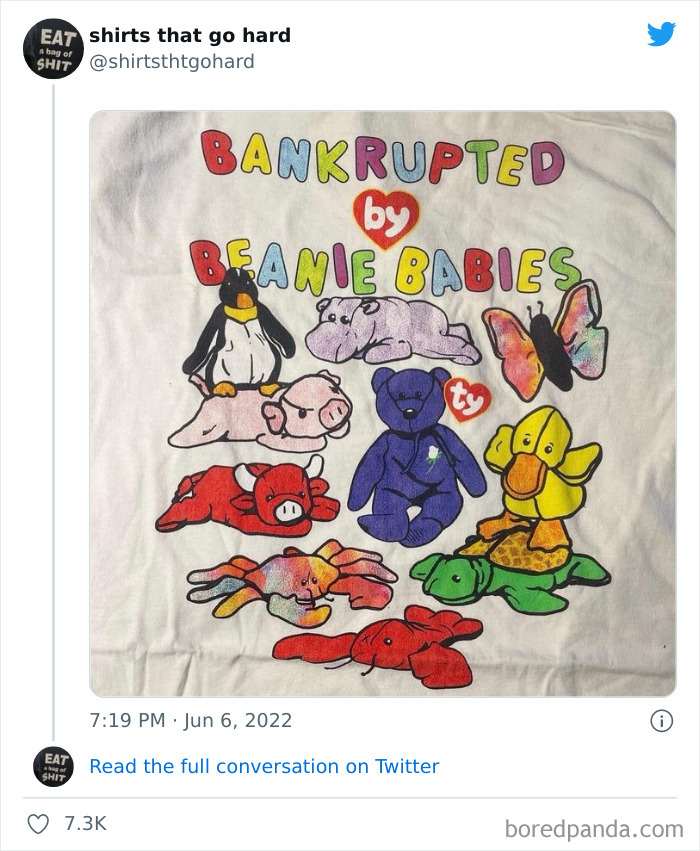Viewport: 700px width, 851px height.
Task: Click the tie-dye butterfly on the shirt
Action: (x=545, y=339)
